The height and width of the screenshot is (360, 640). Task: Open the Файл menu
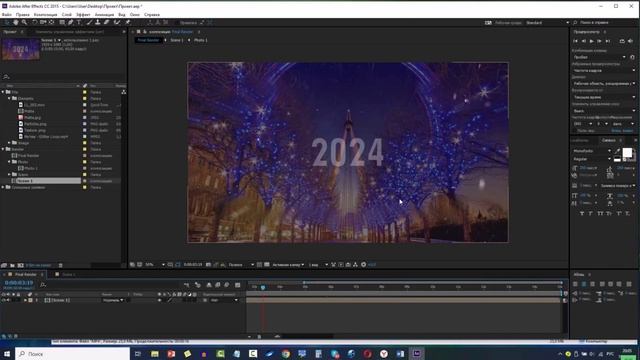[x=7, y=14]
